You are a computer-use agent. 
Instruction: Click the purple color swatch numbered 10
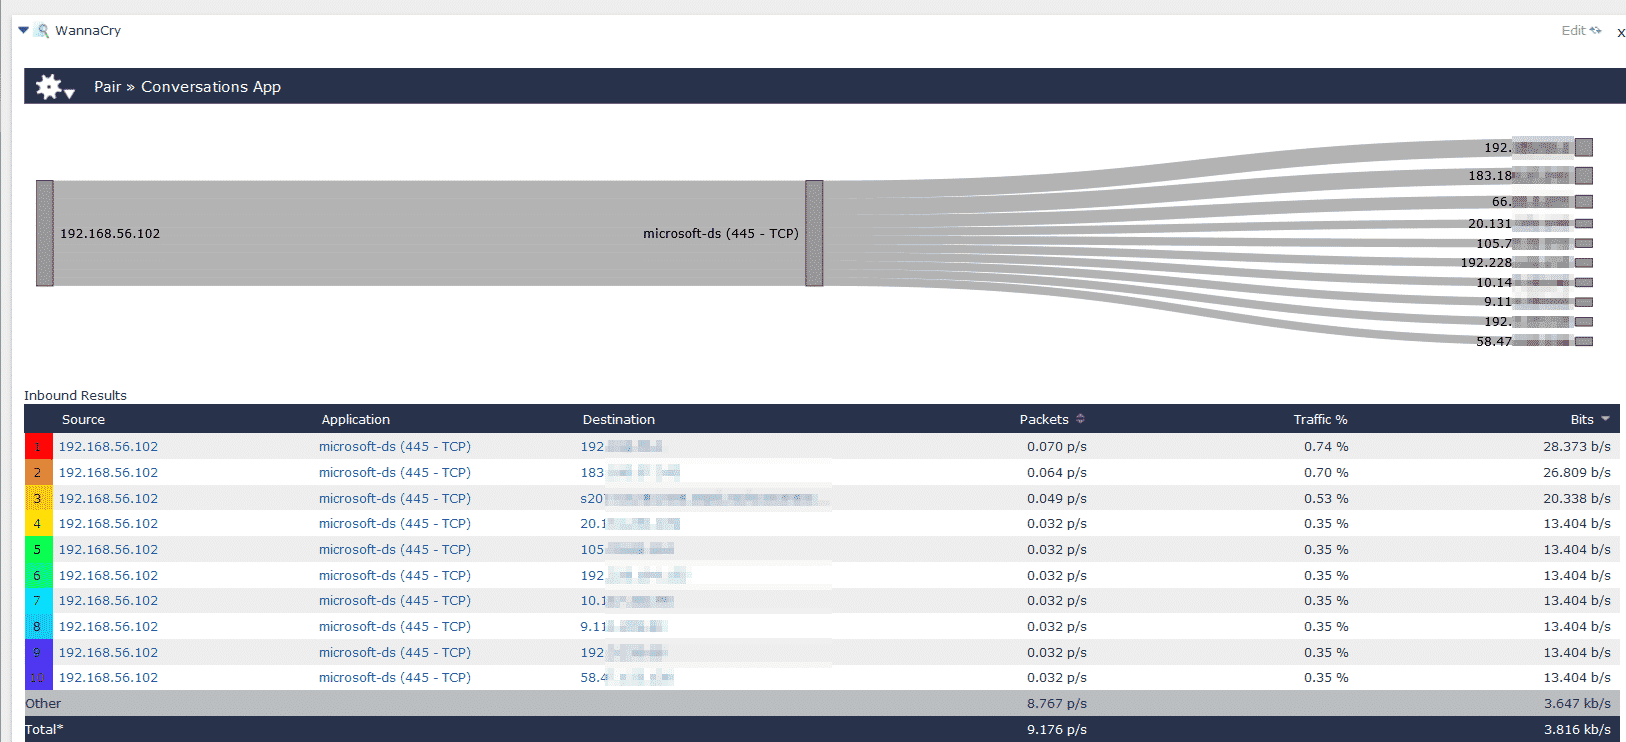pyautogui.click(x=38, y=678)
